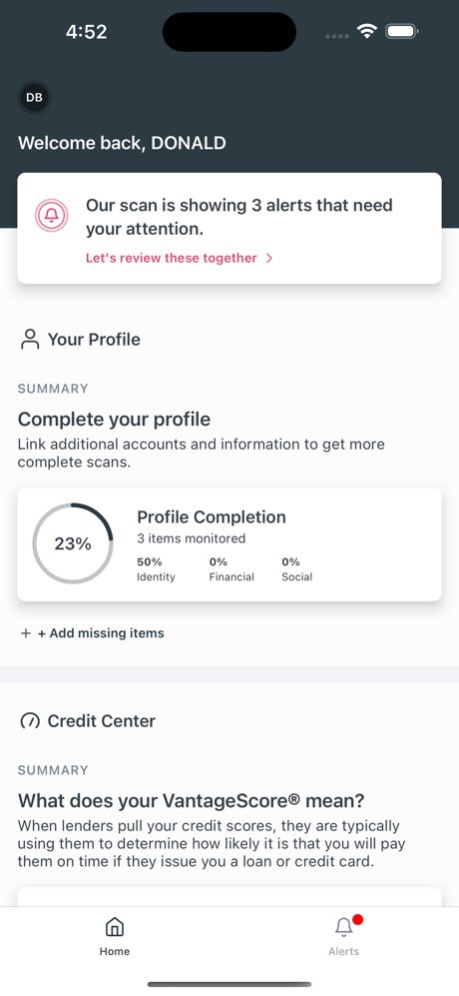This screenshot has width=459, height=996.
Task: Tap the 0% Financial stat
Action: (x=232, y=569)
